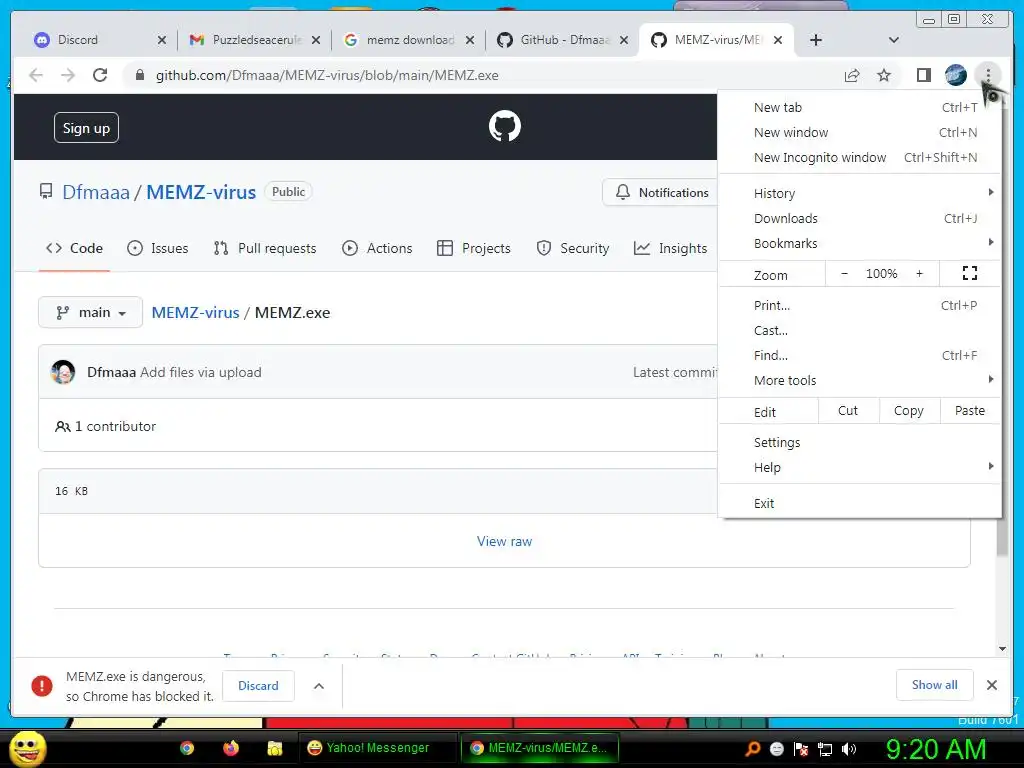Screen dimensions: 1024x768
Task: Expand the More tools submenu
Action: pos(859,380)
